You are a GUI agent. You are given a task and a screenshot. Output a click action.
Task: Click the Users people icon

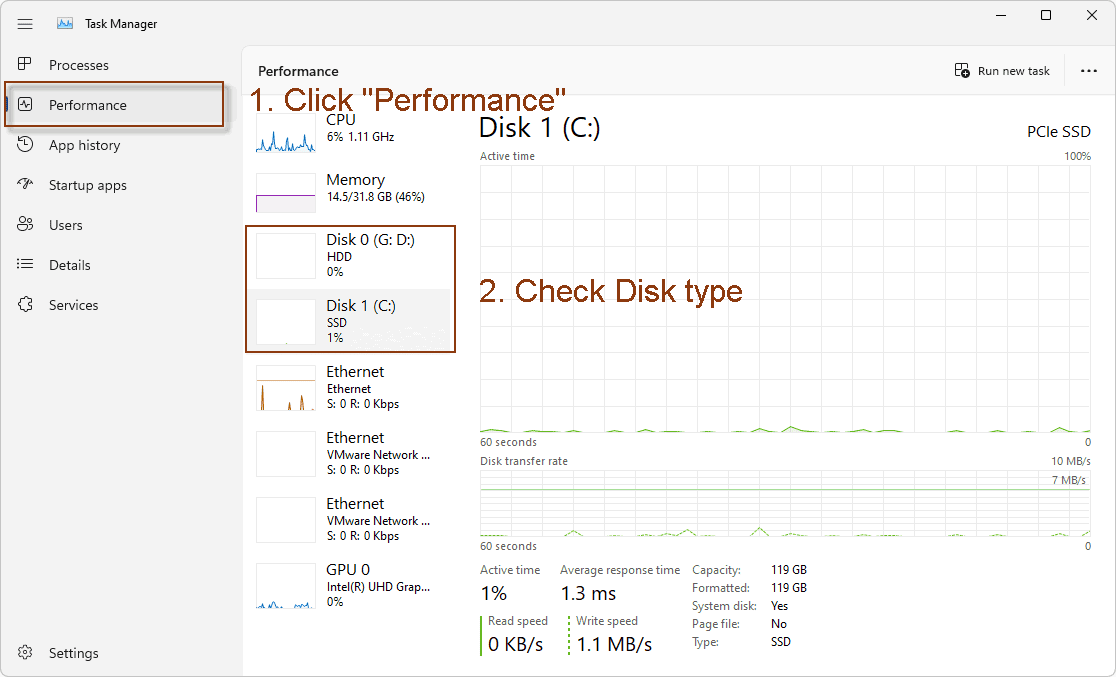pos(26,225)
